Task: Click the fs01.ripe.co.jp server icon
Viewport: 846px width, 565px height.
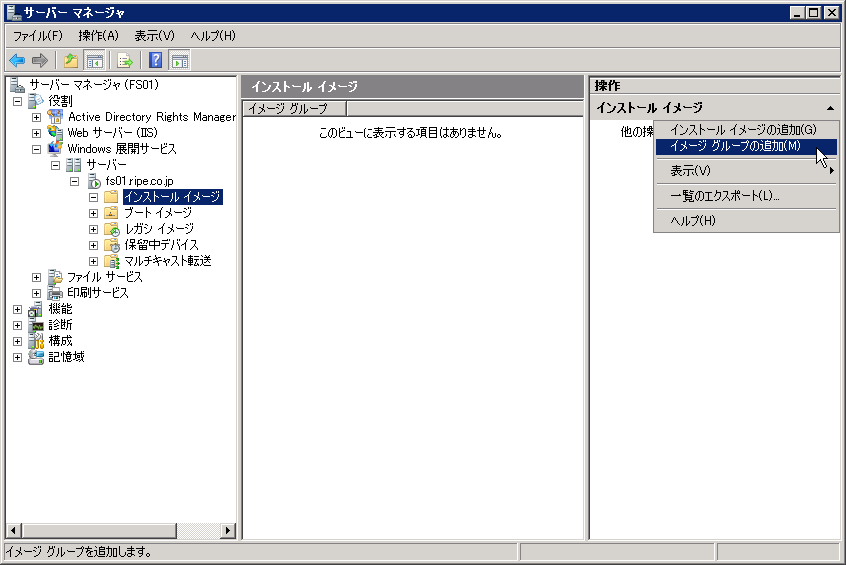Action: (x=94, y=181)
